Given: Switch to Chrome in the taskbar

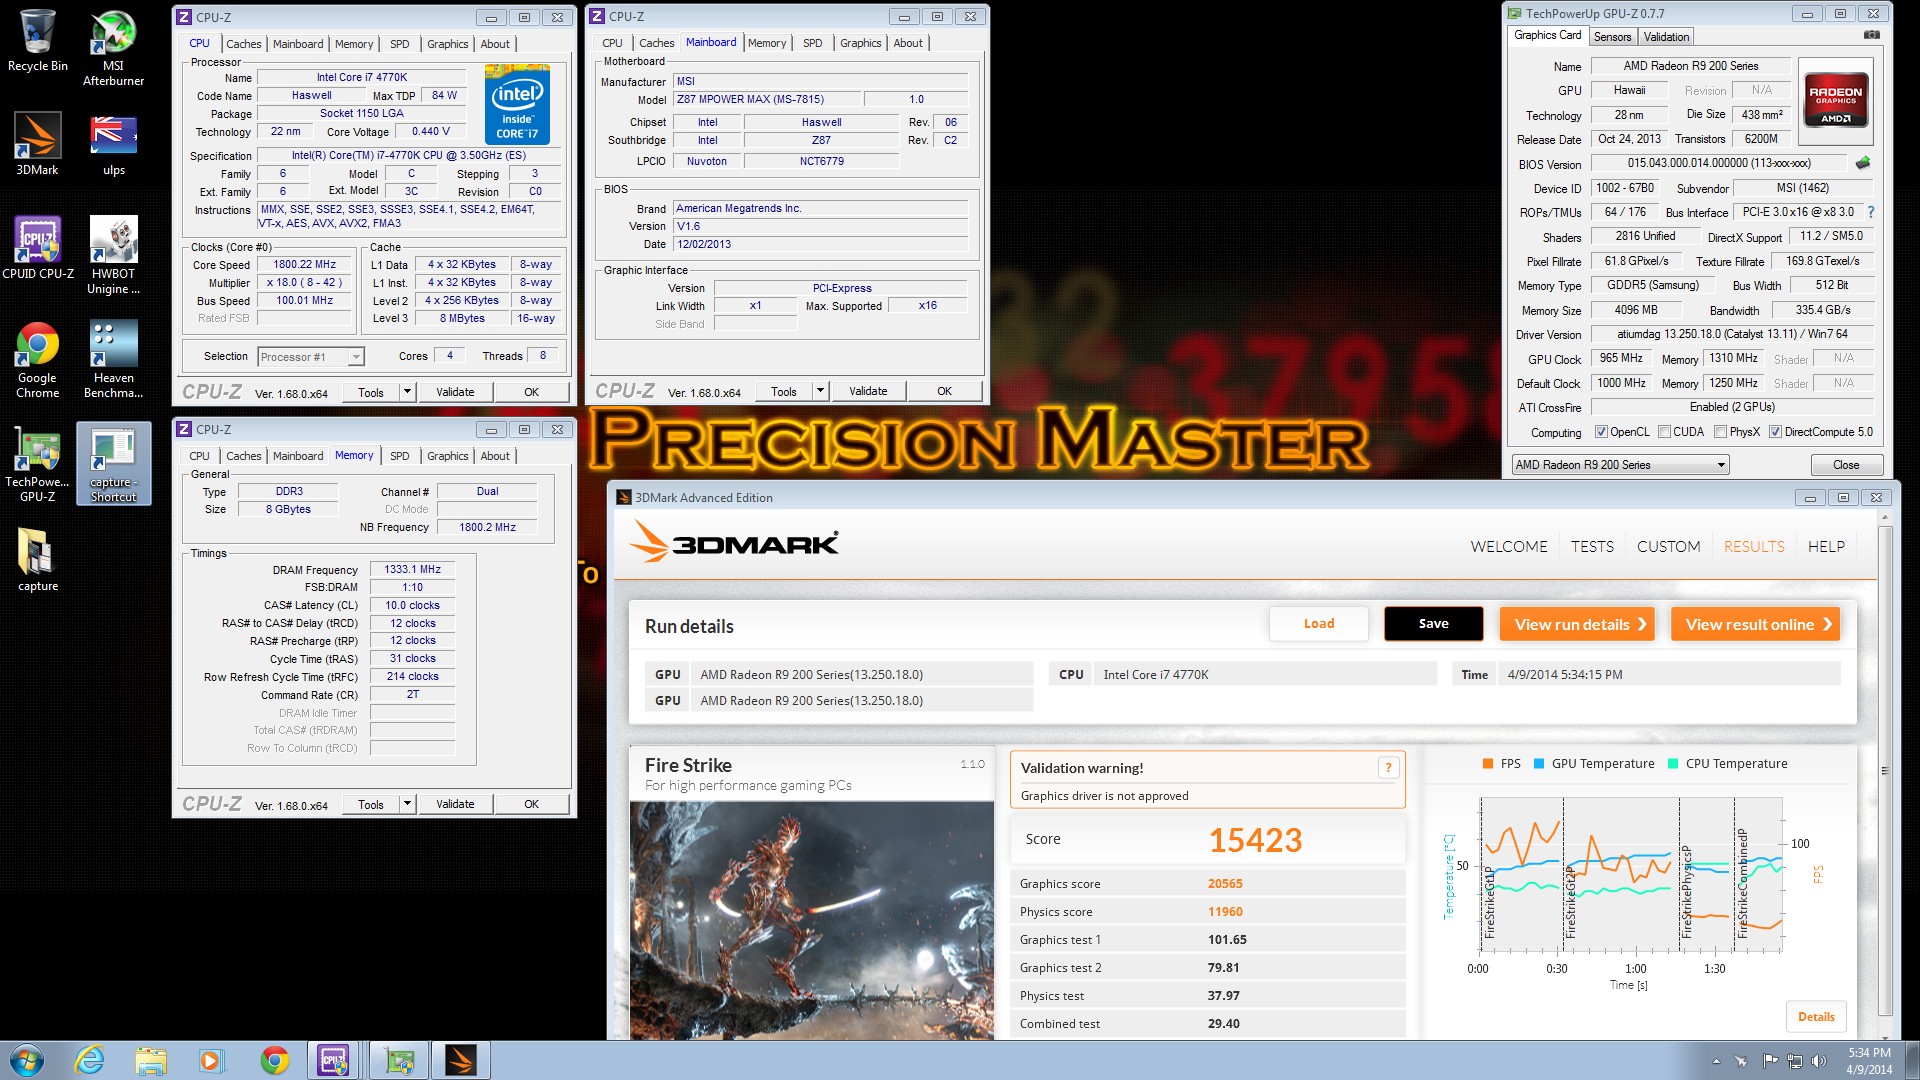Looking at the screenshot, I should coord(274,1060).
